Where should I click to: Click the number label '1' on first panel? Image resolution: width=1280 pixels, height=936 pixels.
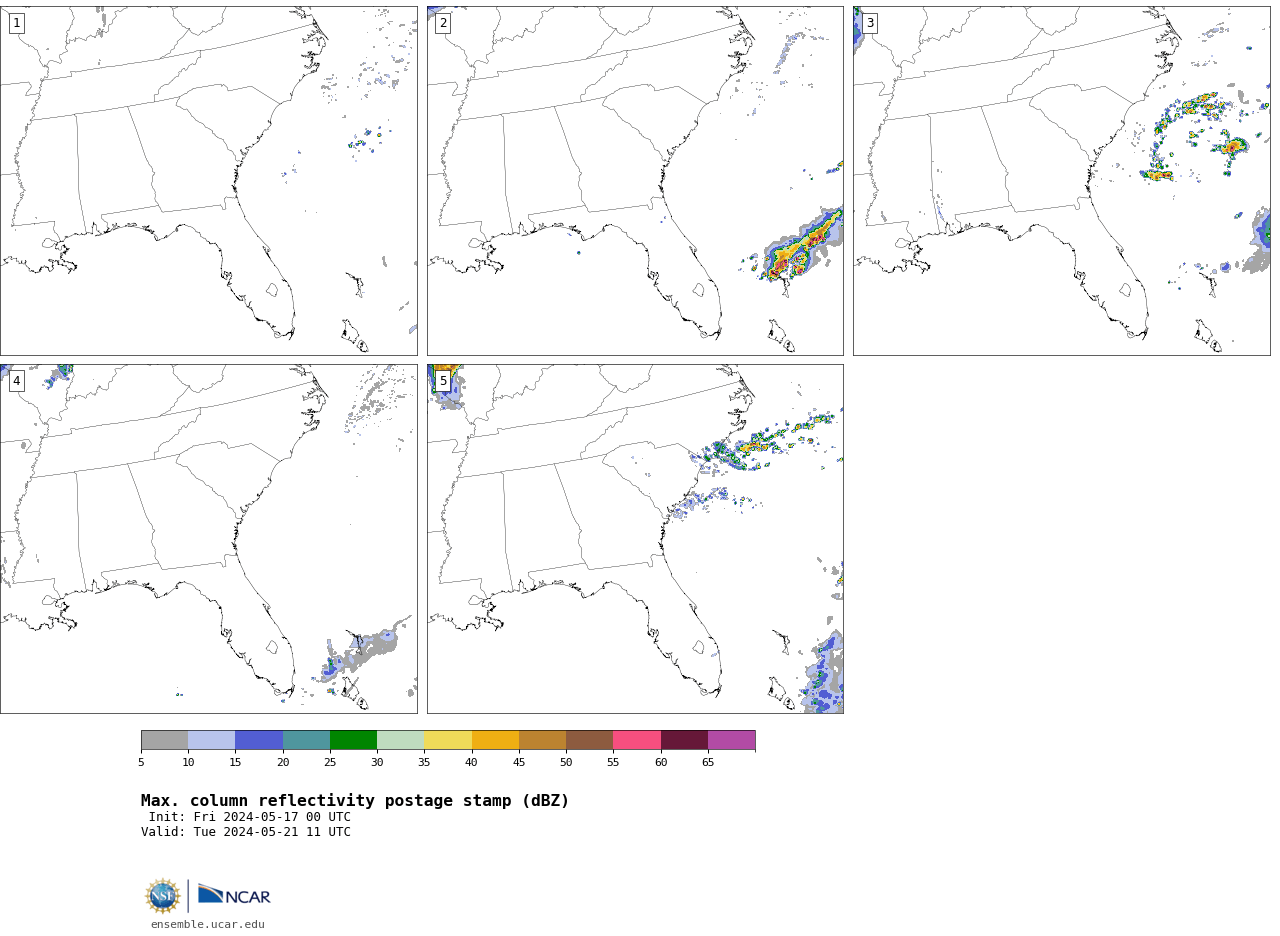16,23
